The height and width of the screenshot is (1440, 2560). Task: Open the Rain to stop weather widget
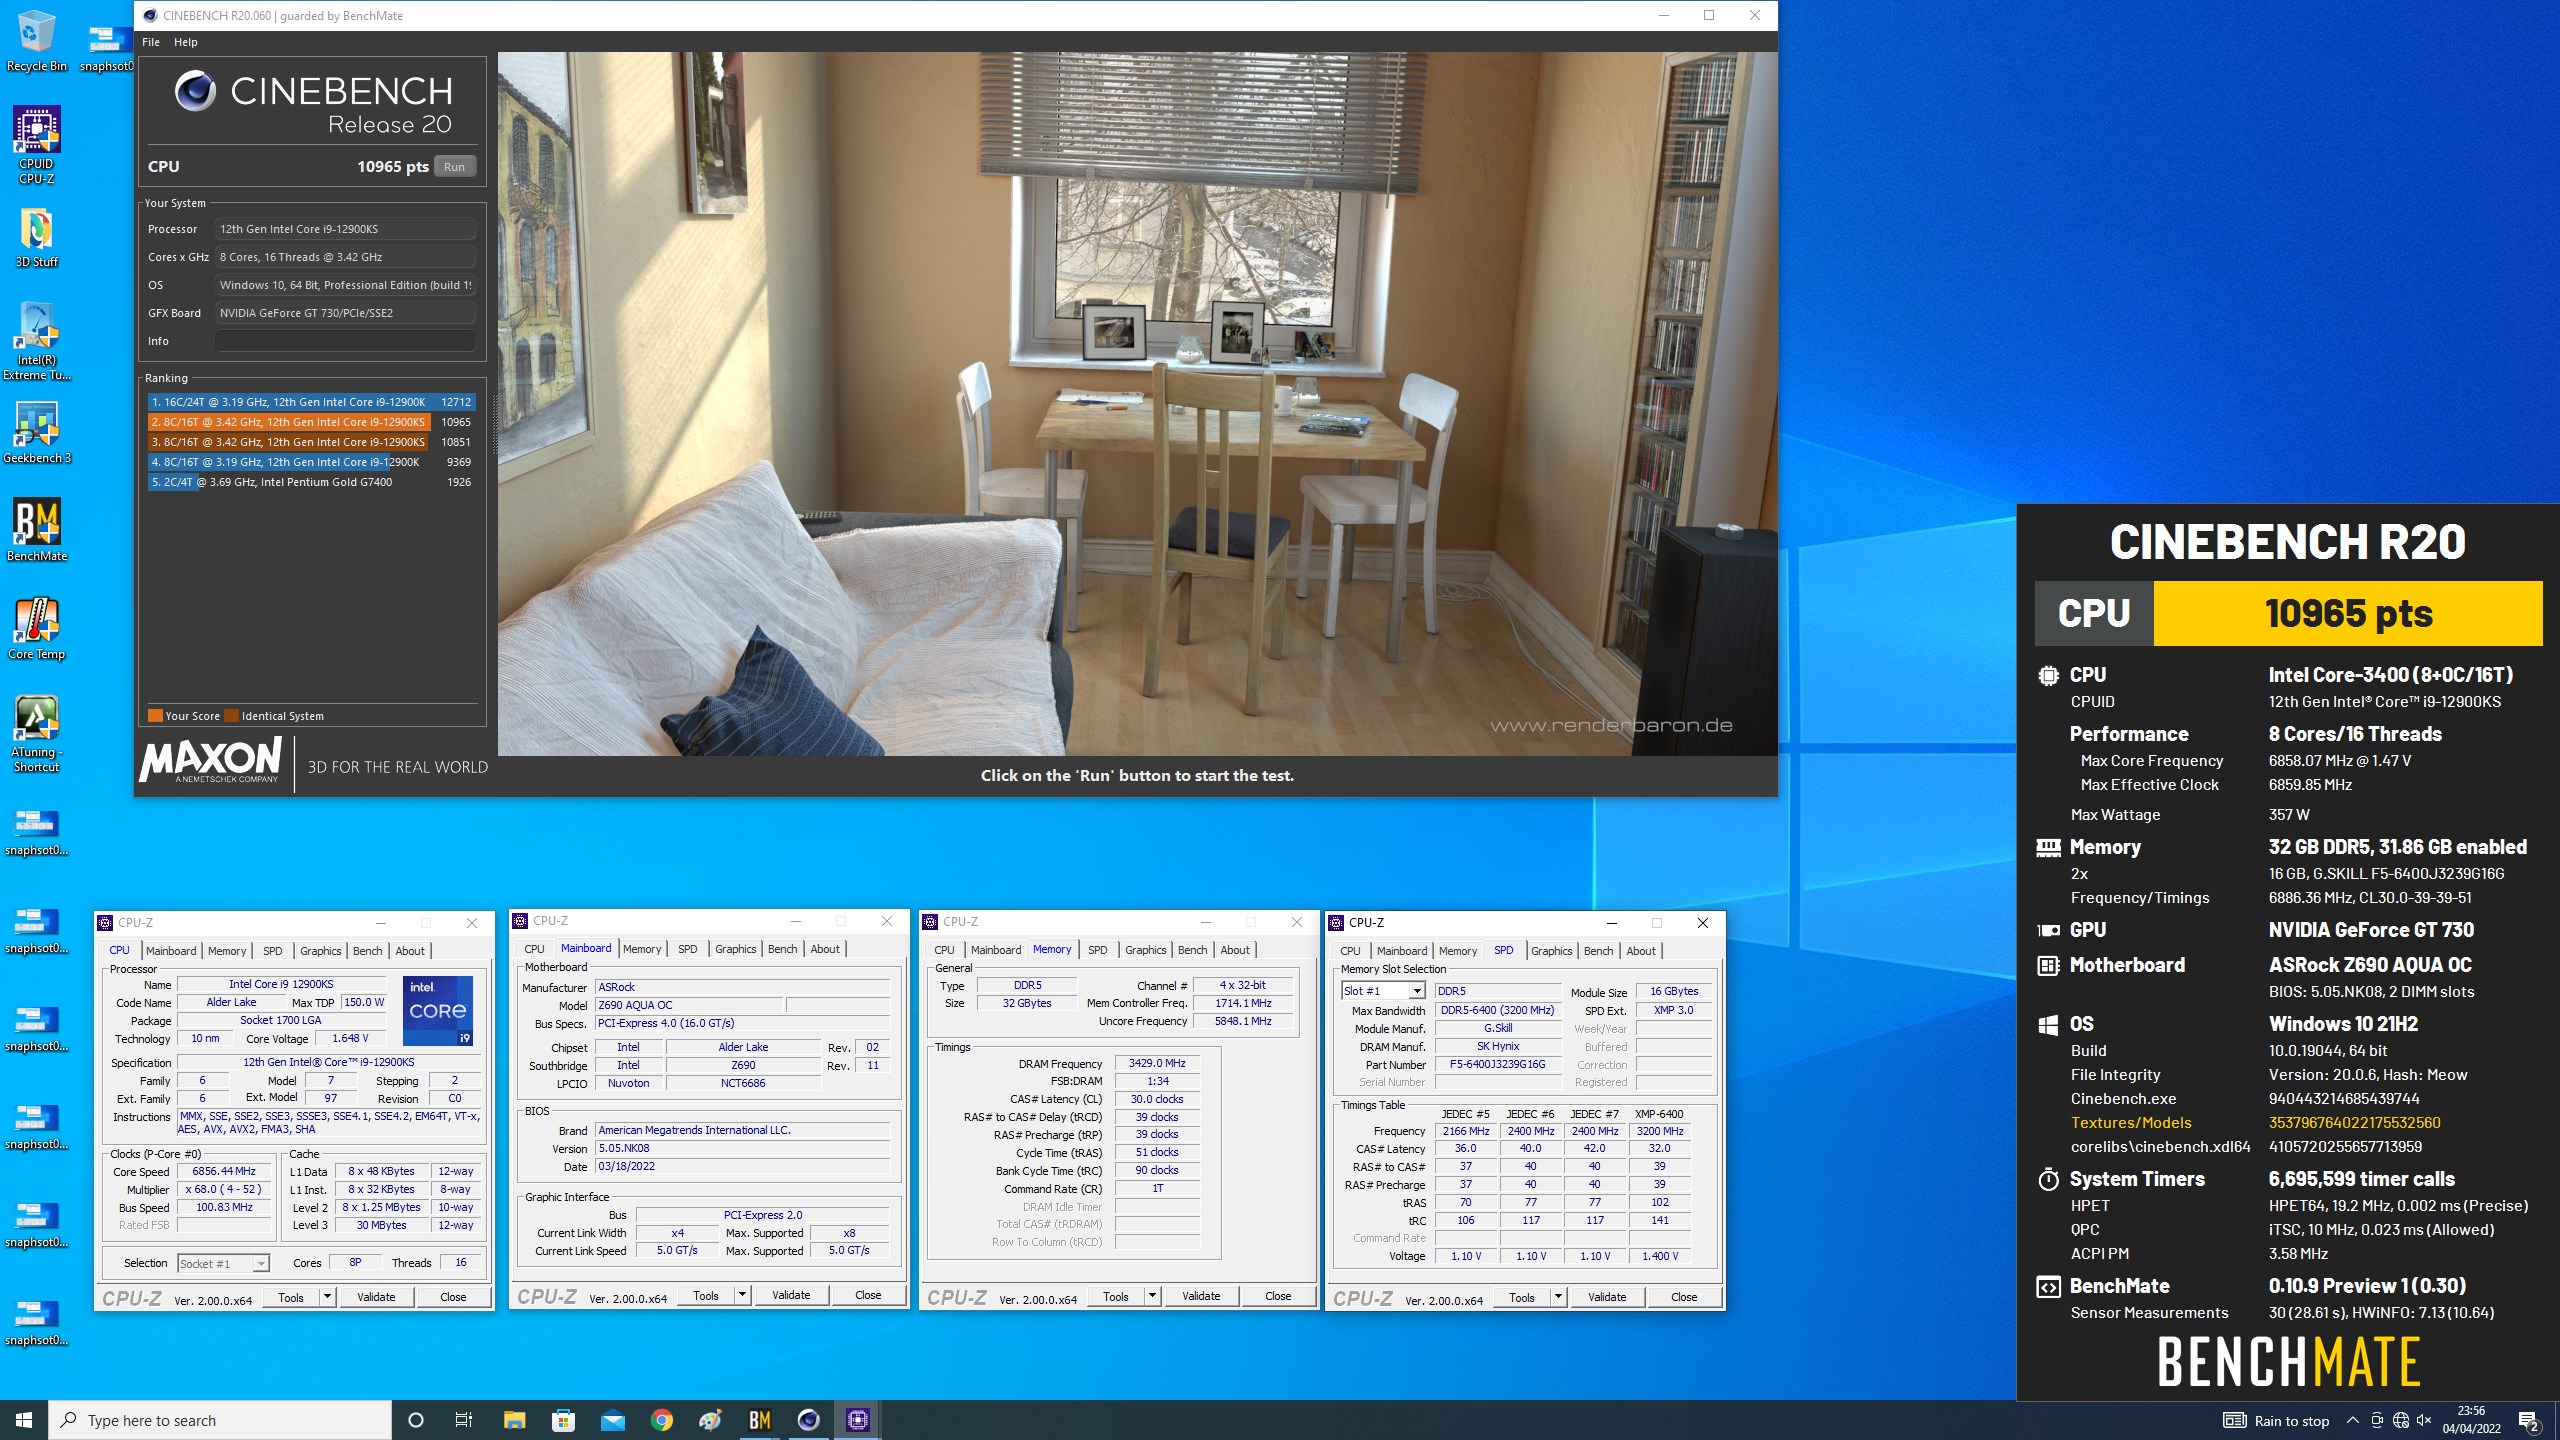coord(2276,1420)
